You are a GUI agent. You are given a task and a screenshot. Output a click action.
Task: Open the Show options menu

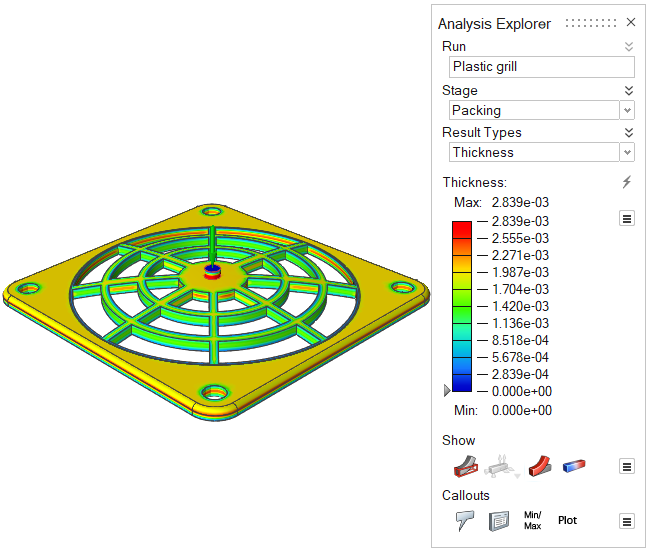pyautogui.click(x=627, y=466)
